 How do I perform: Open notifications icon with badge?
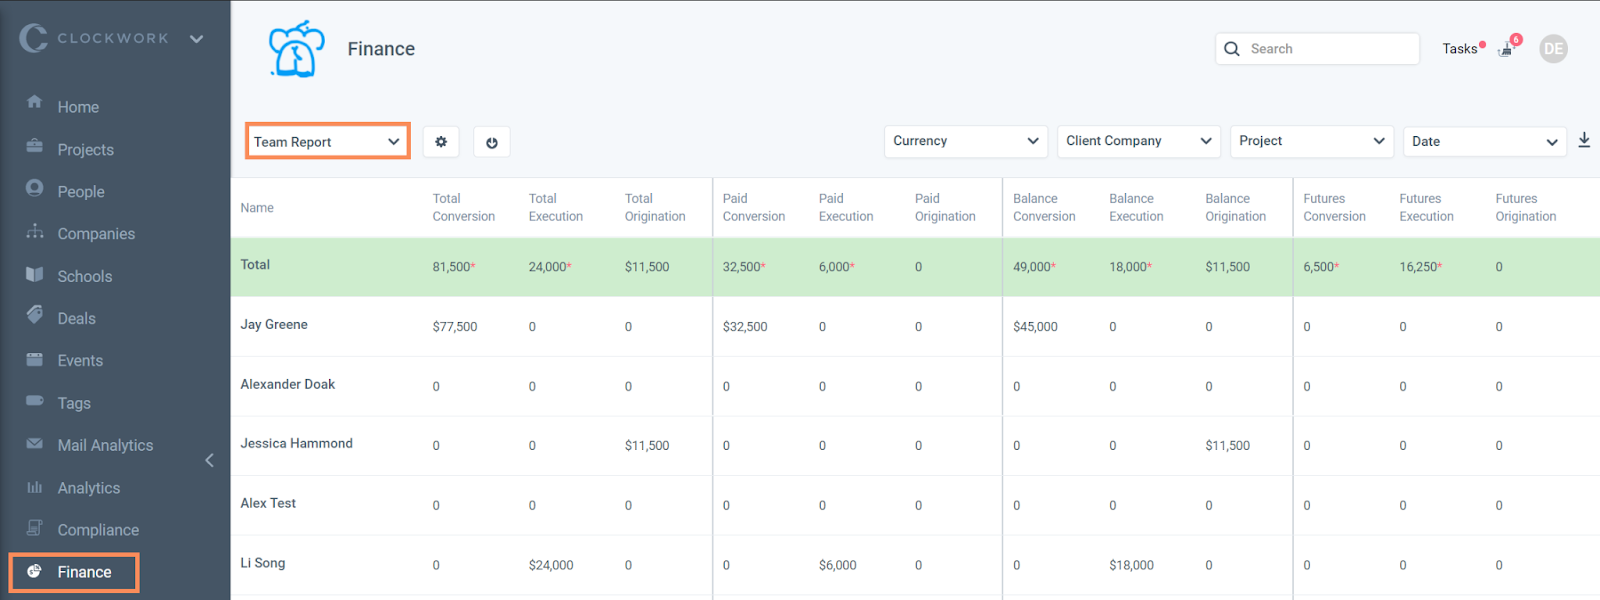pos(1508,47)
